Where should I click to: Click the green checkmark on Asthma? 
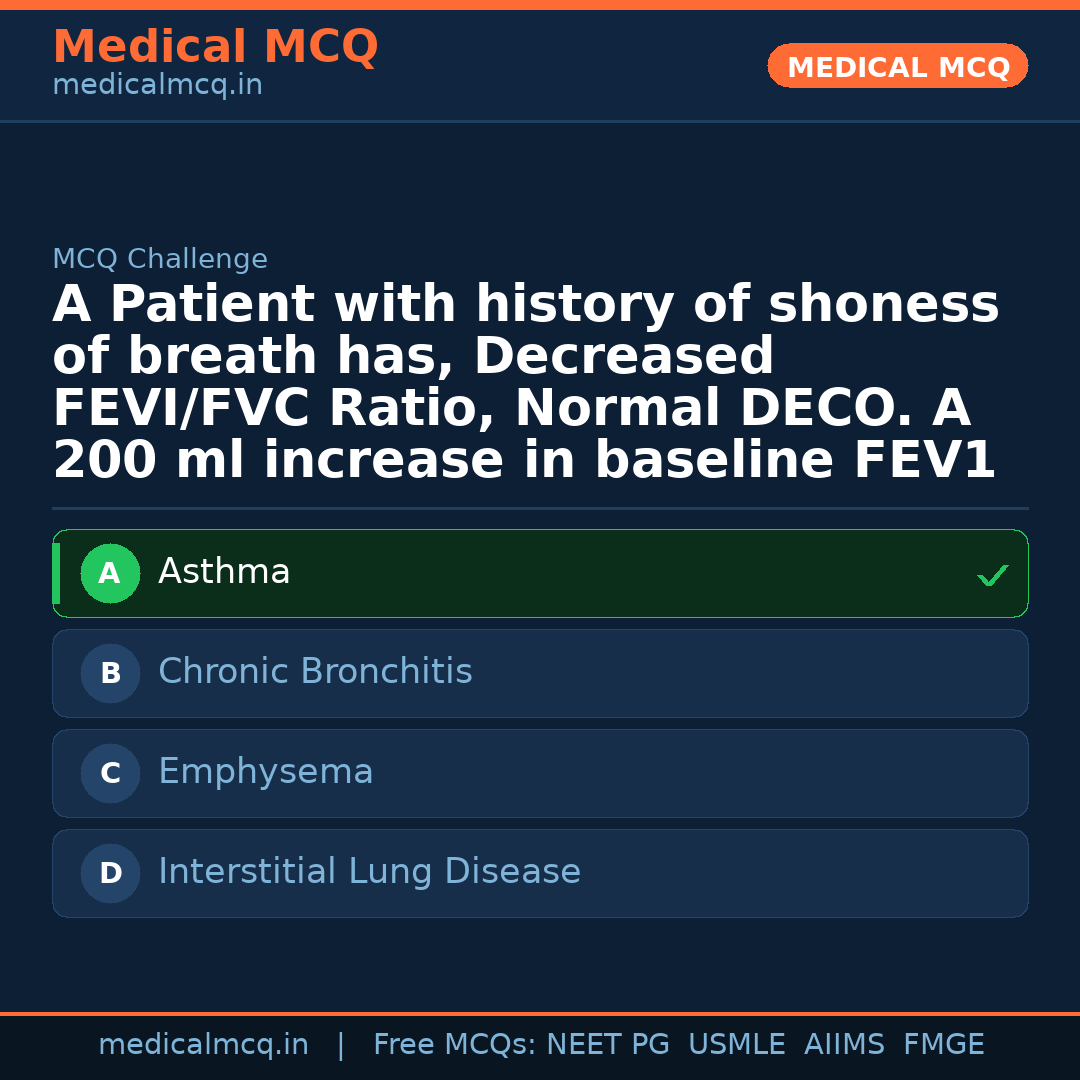tap(992, 575)
